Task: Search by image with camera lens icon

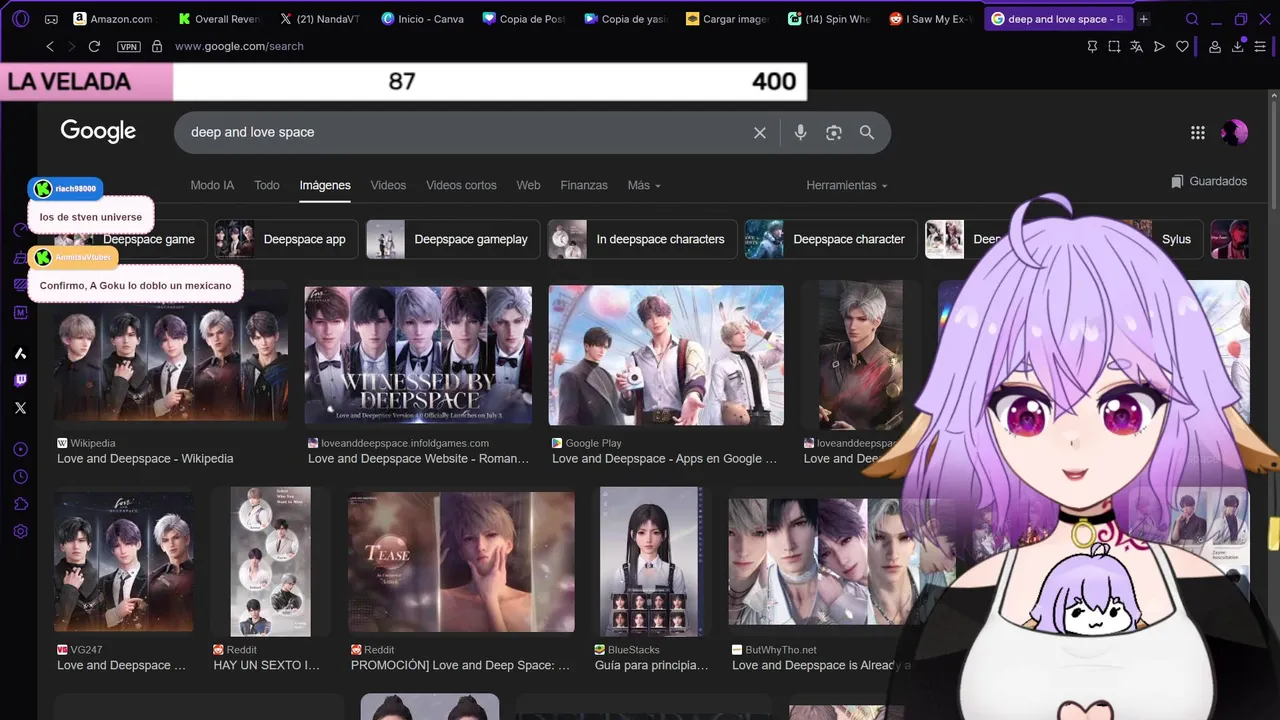Action: pyautogui.click(x=834, y=132)
